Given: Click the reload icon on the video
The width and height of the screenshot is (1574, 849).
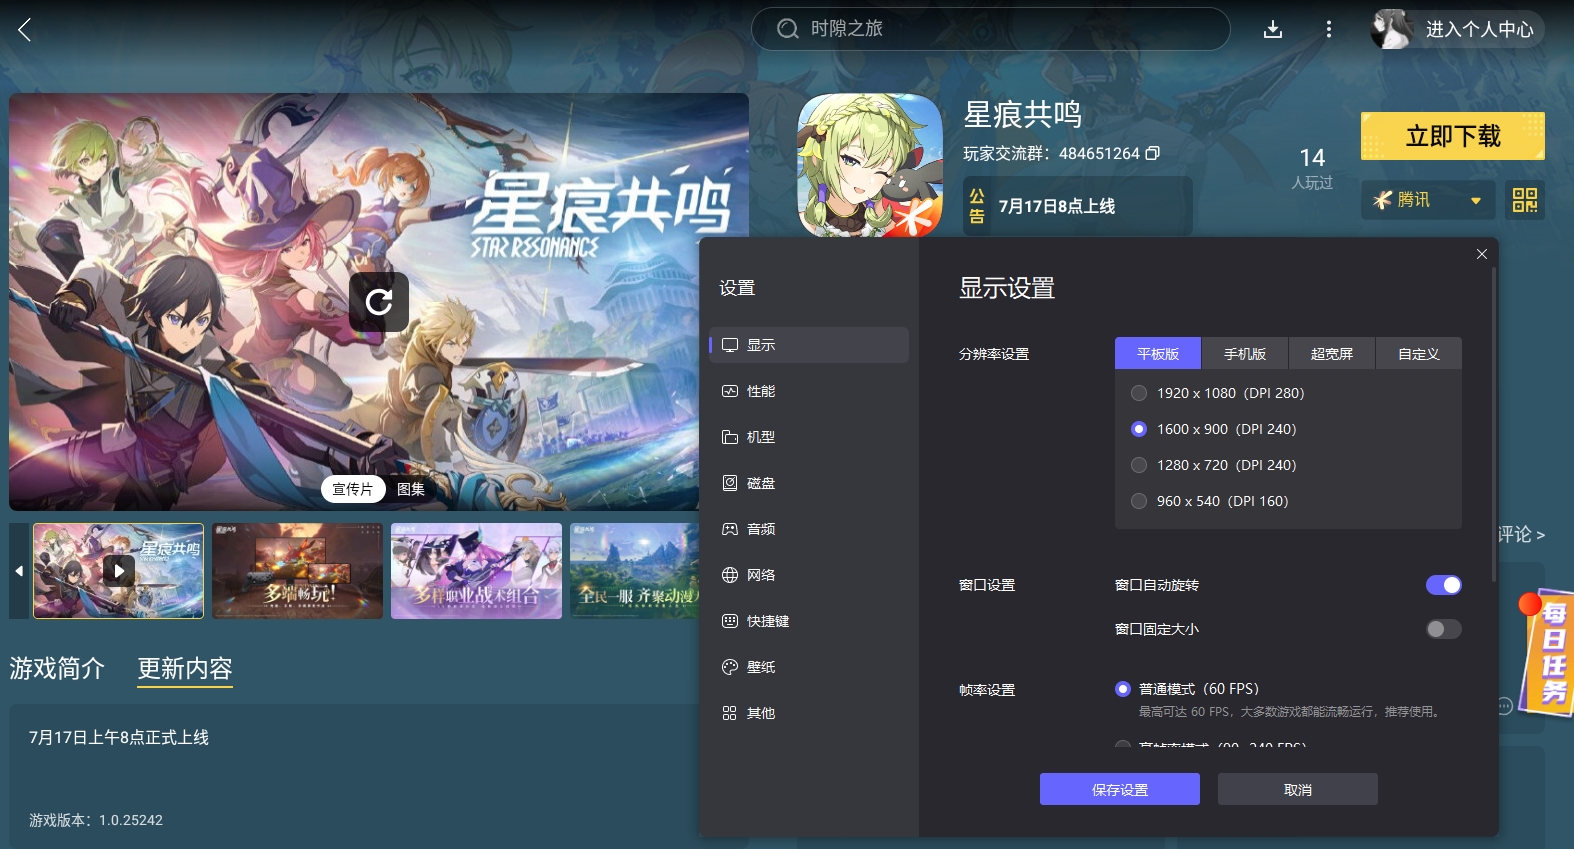Looking at the screenshot, I should point(379,302).
